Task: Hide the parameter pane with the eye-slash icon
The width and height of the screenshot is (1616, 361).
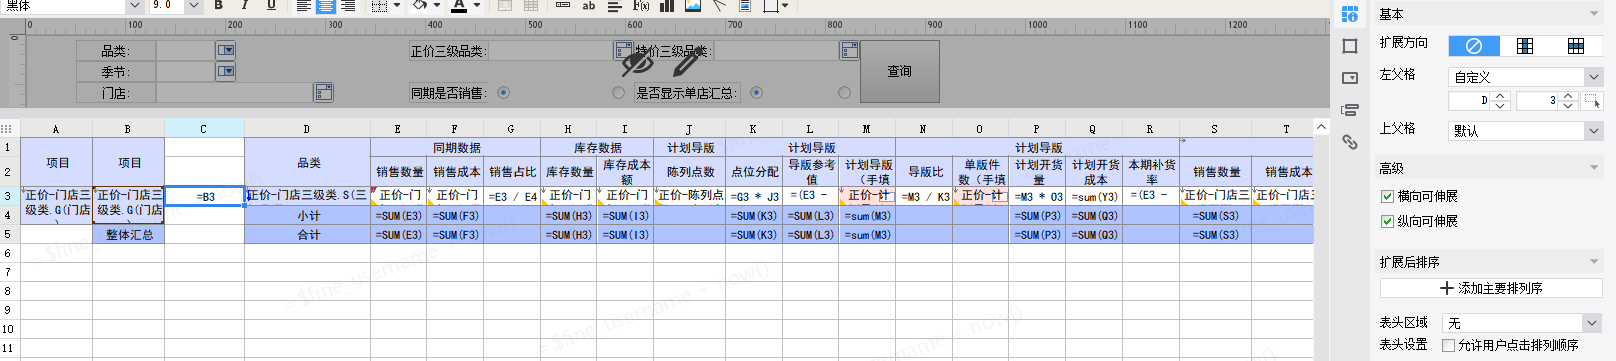Action: tap(637, 63)
